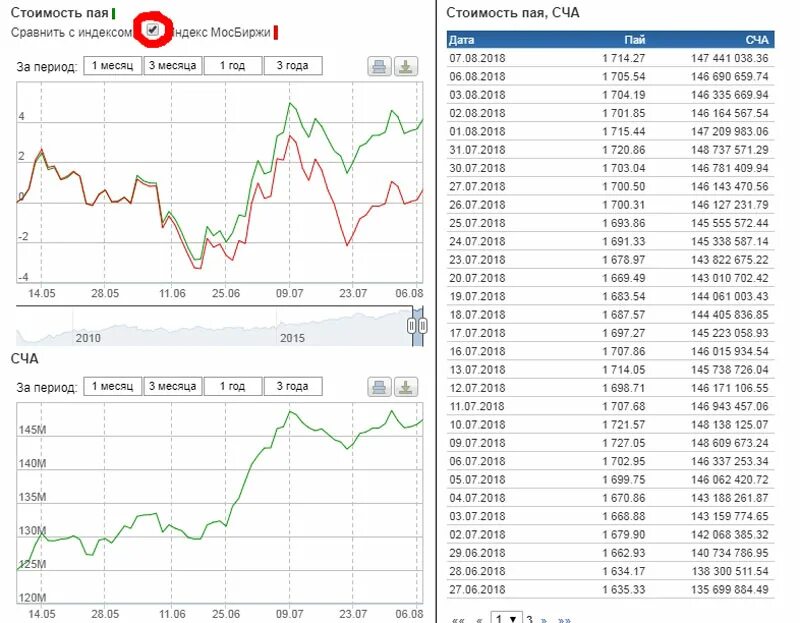Choose '3 года' period for СЧА chart

293,386
